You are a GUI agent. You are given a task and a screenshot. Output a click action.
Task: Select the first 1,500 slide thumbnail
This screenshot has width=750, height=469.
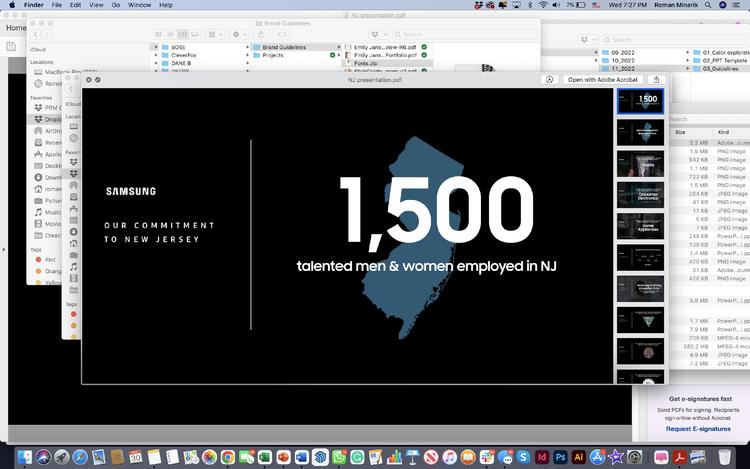click(x=640, y=101)
